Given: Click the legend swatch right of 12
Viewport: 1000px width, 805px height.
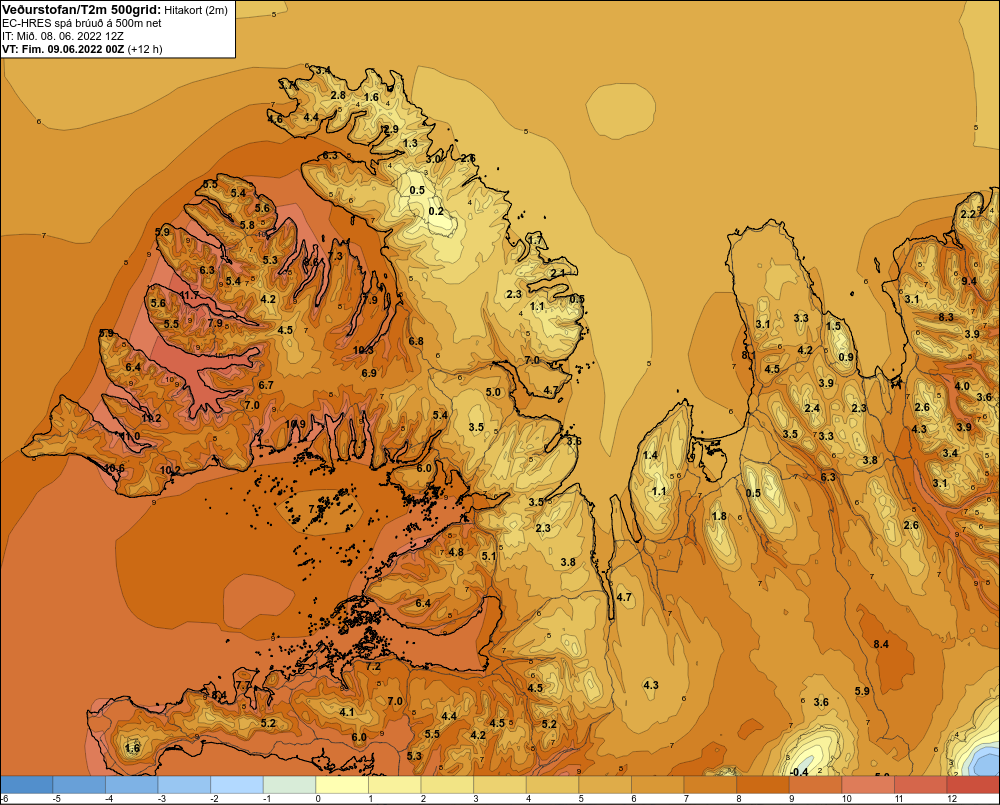Looking at the screenshot, I should pos(974,785).
